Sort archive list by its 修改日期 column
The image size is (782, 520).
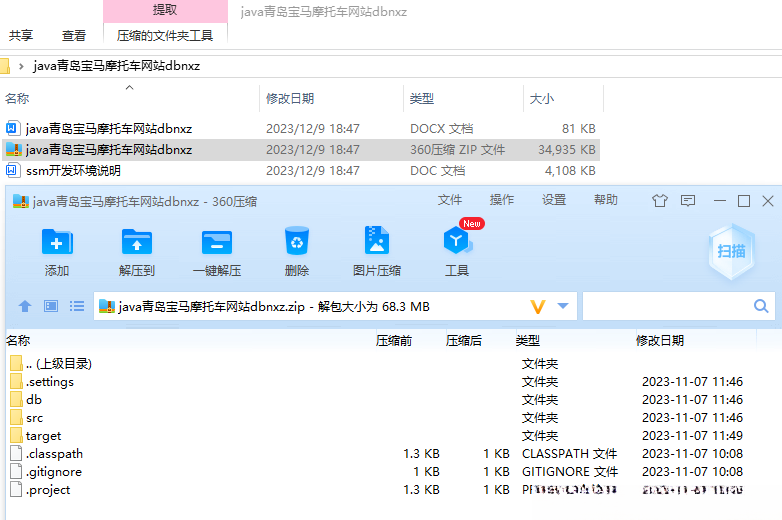660,341
